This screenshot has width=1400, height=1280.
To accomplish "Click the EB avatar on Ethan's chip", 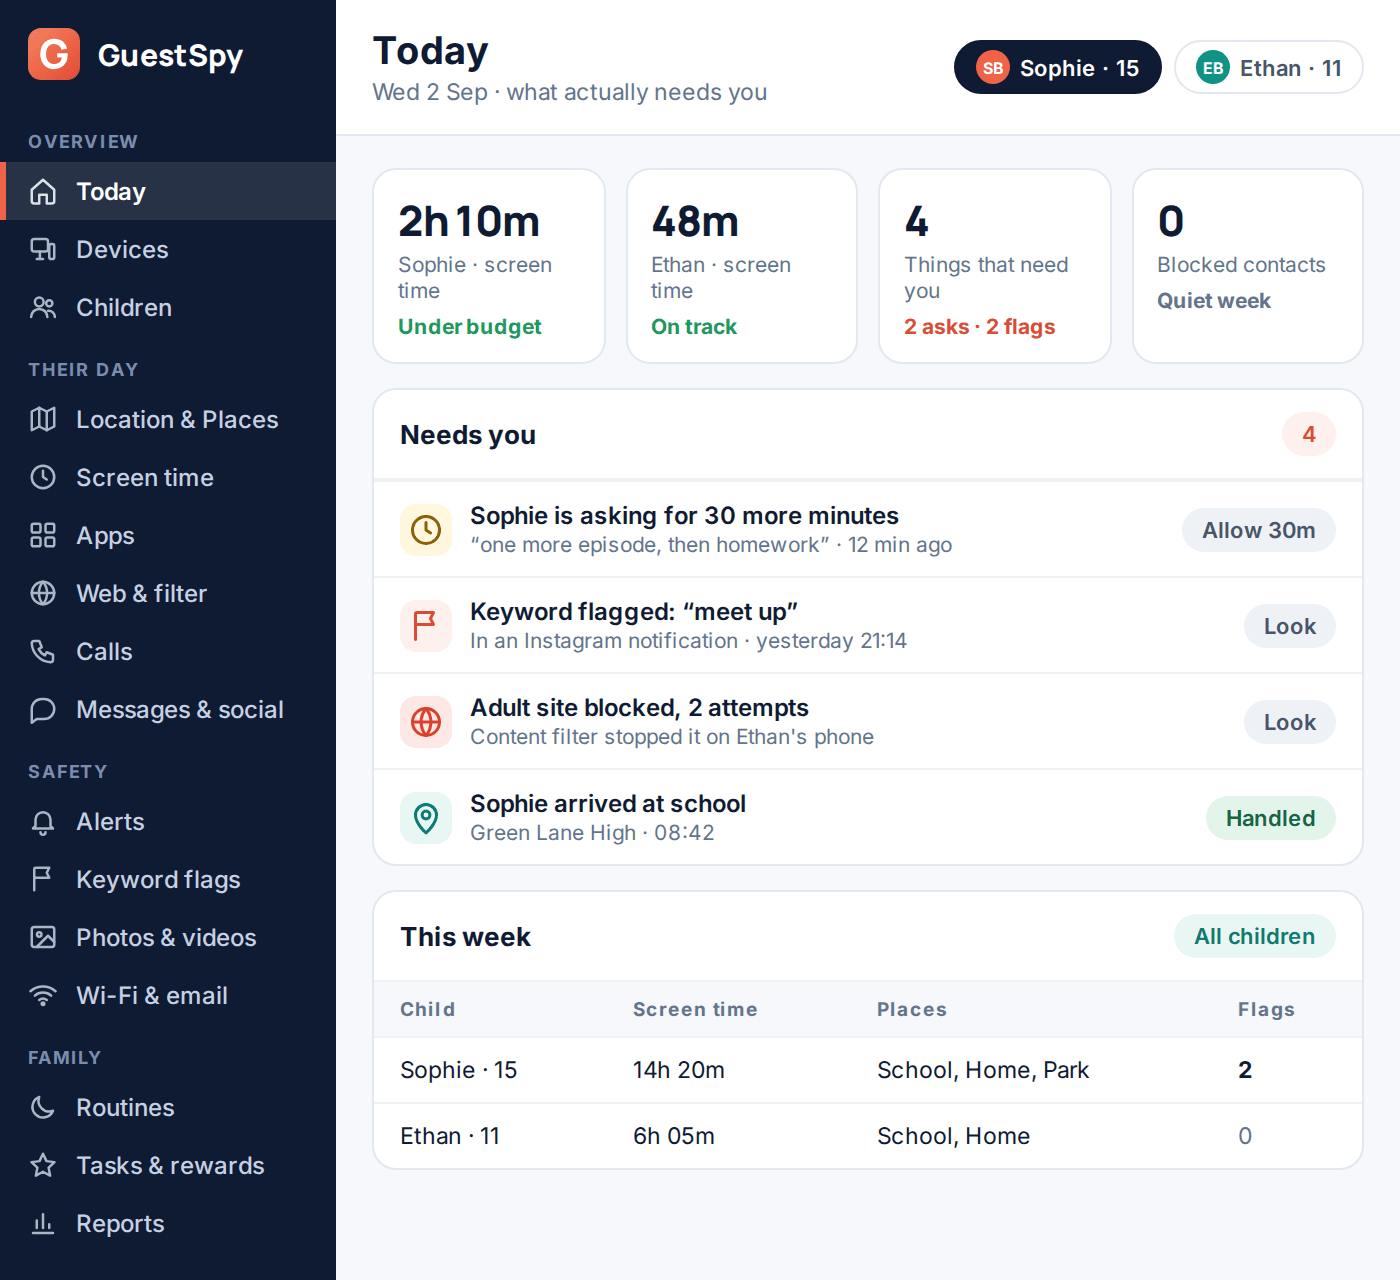I will click(x=1213, y=68).
